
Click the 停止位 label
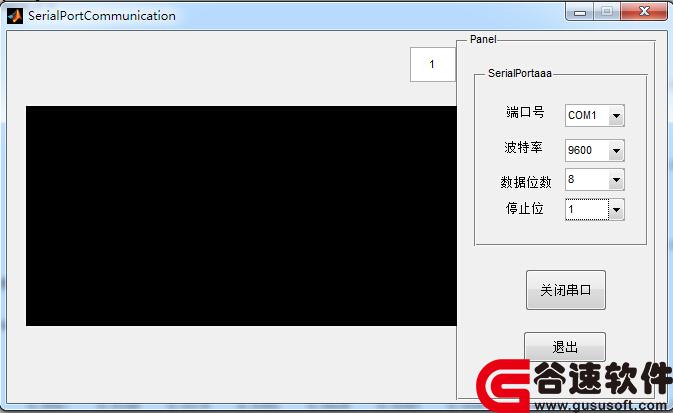524,208
